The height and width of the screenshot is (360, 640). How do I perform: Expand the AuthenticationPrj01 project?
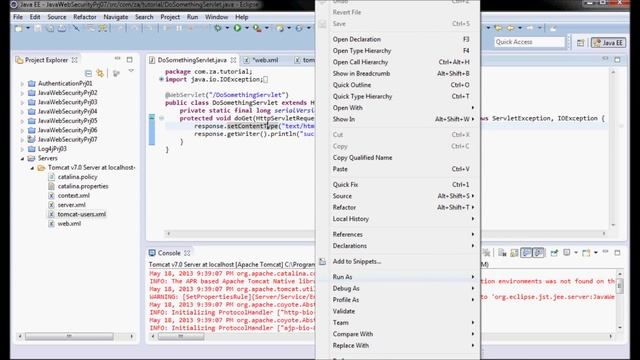(22, 84)
